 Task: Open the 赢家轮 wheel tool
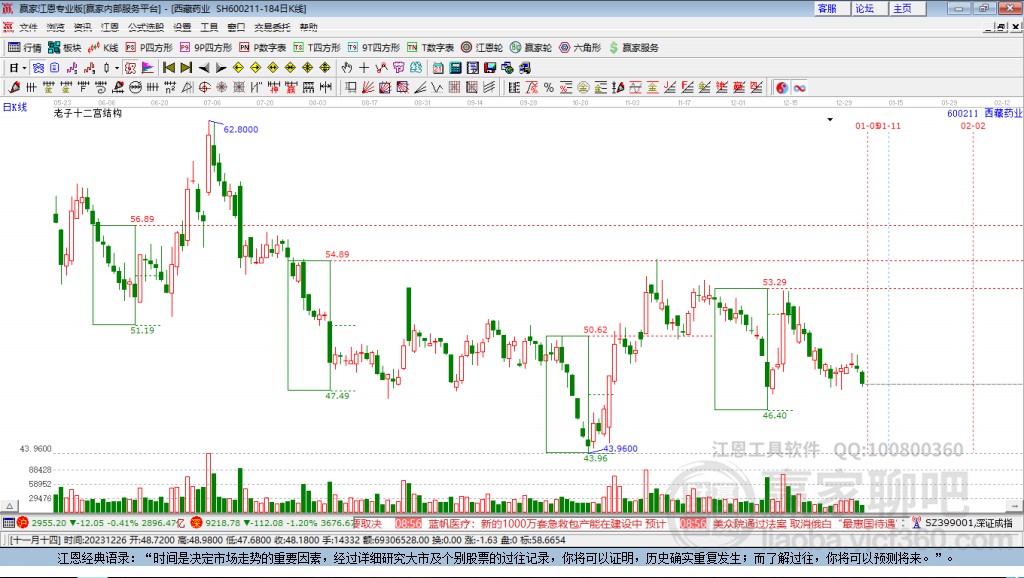[531, 47]
